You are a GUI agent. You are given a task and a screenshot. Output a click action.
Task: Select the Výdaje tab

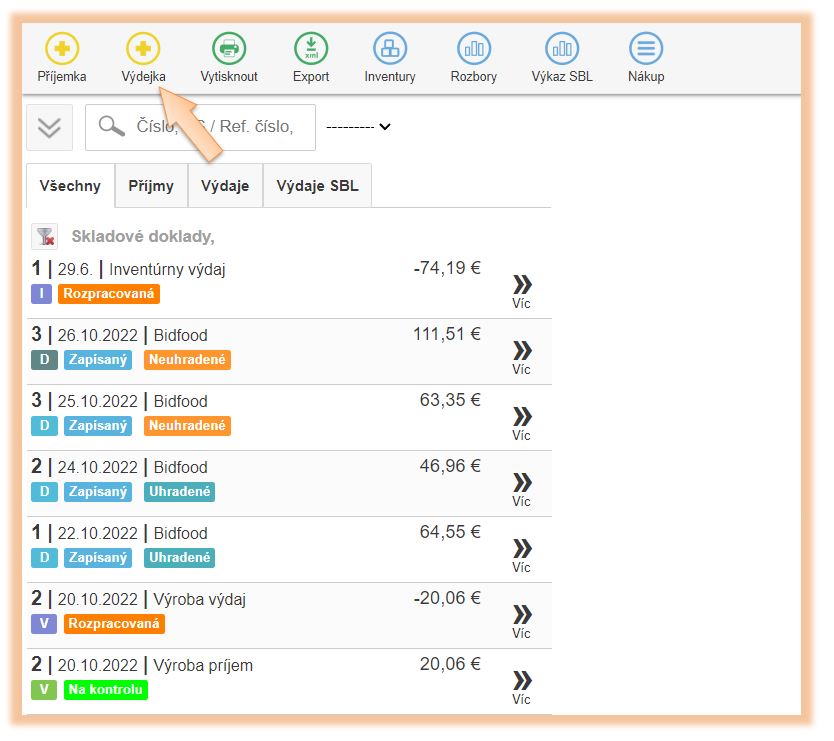pyautogui.click(x=225, y=186)
